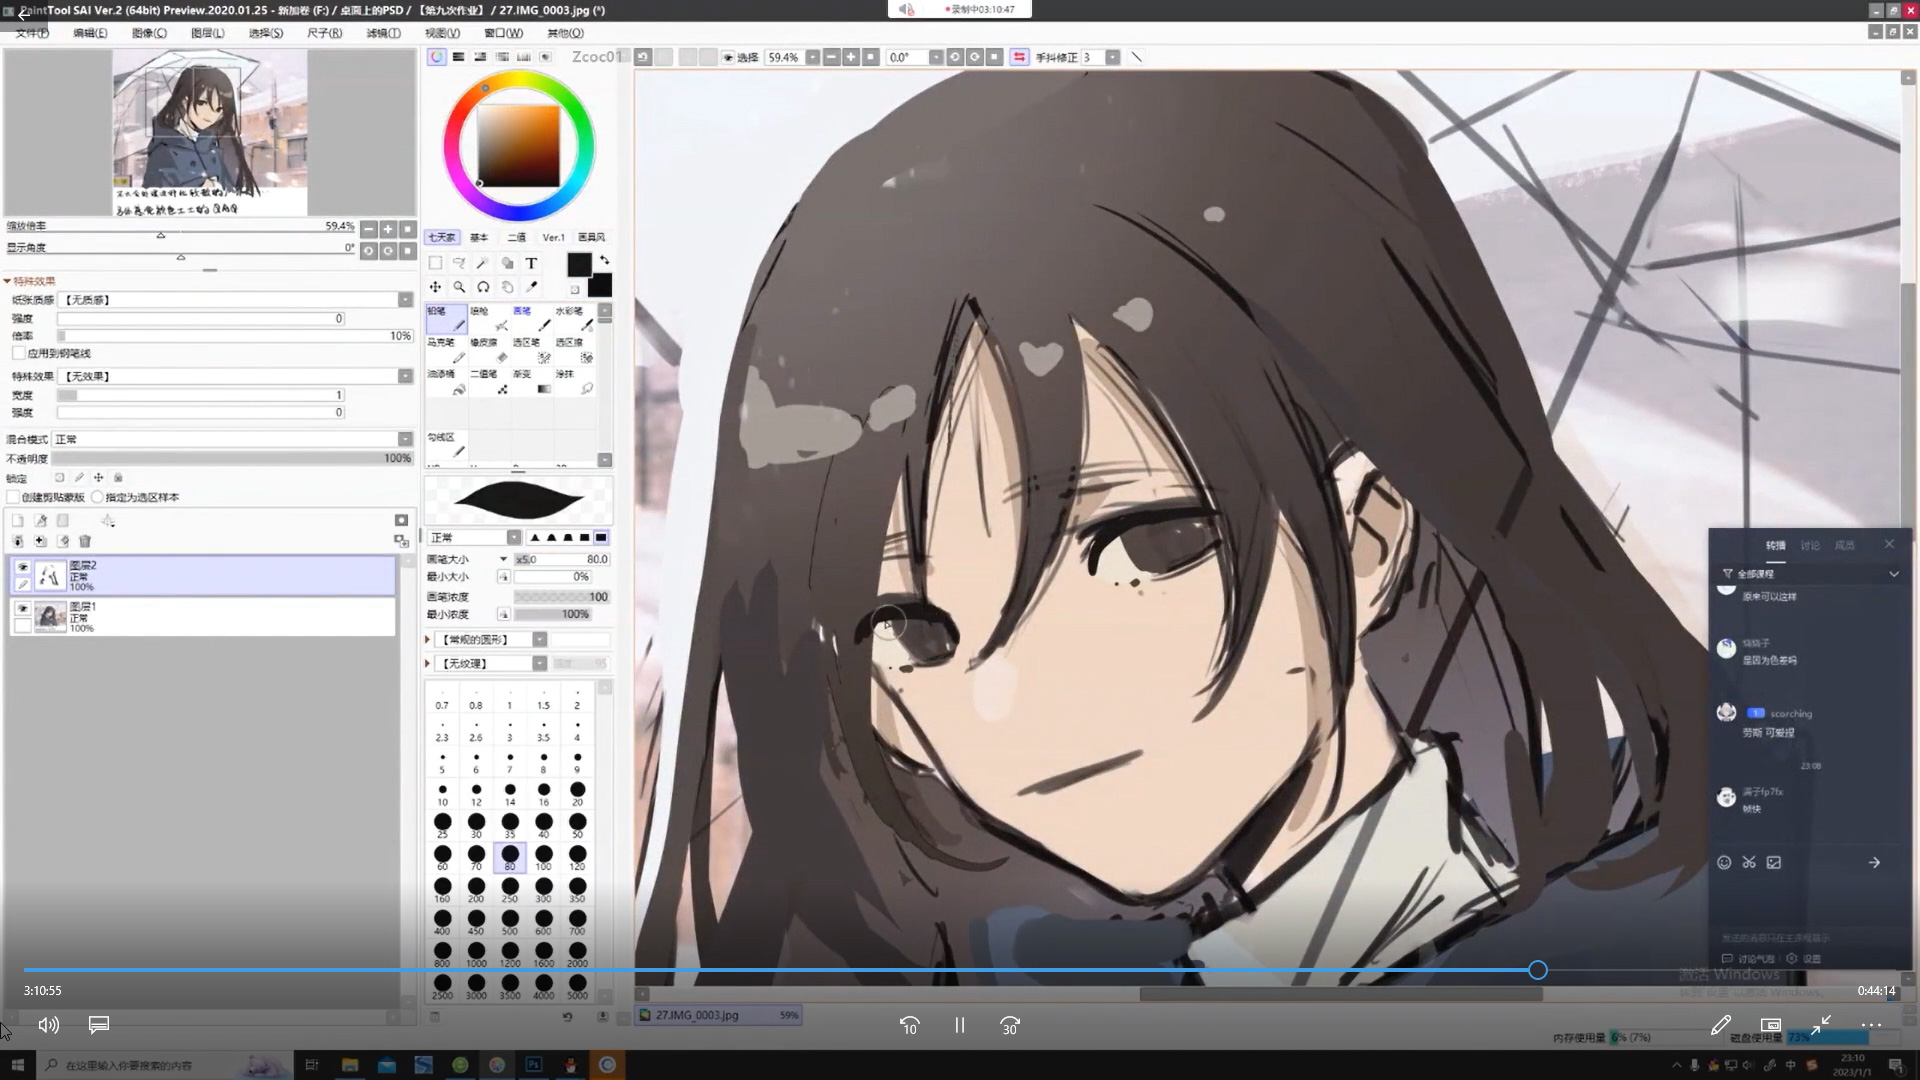
Task: Select the eyedropper color picker tool
Action: [531, 287]
